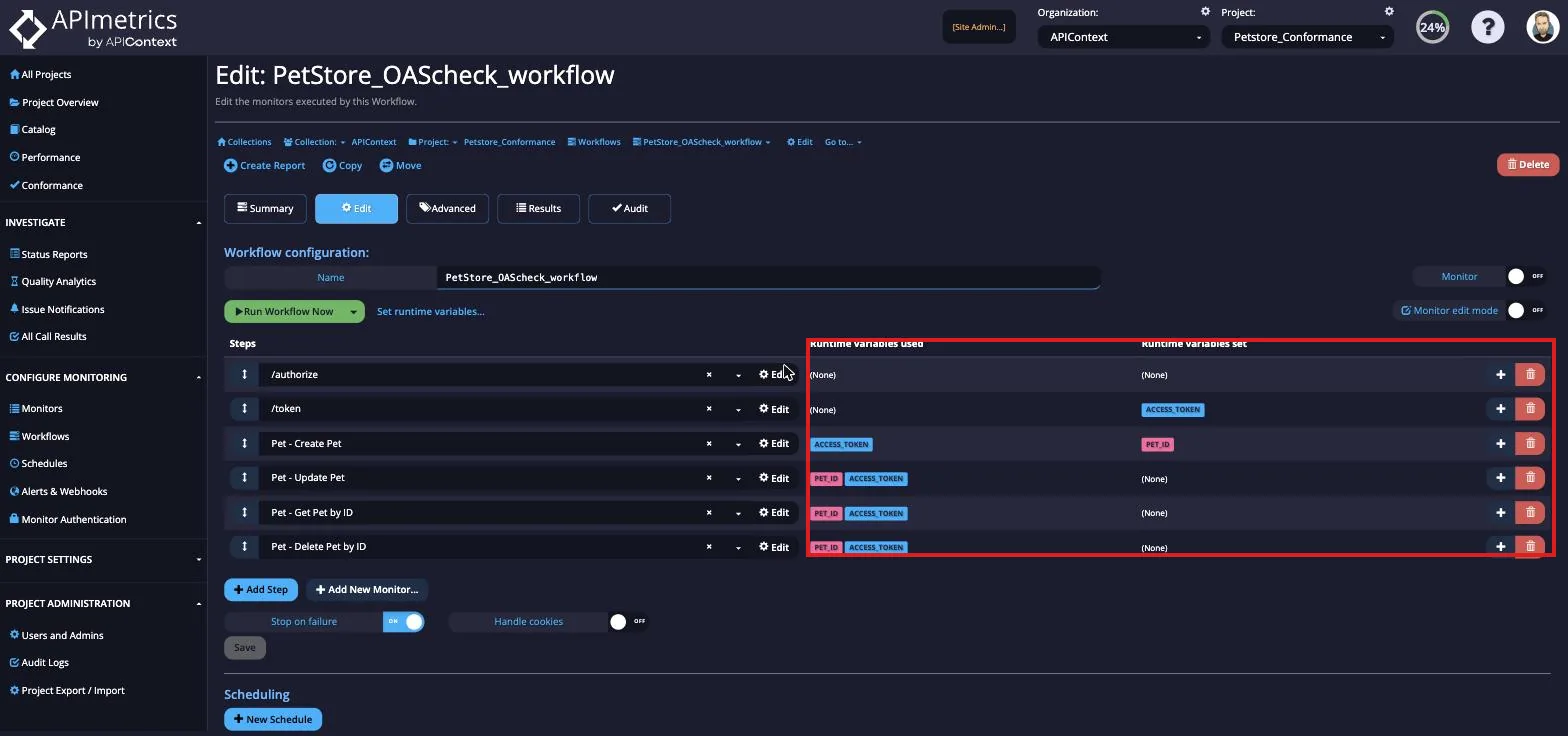This screenshot has height=736, width=1568.
Task: Grab the reorder handle for /token step
Action: point(244,408)
